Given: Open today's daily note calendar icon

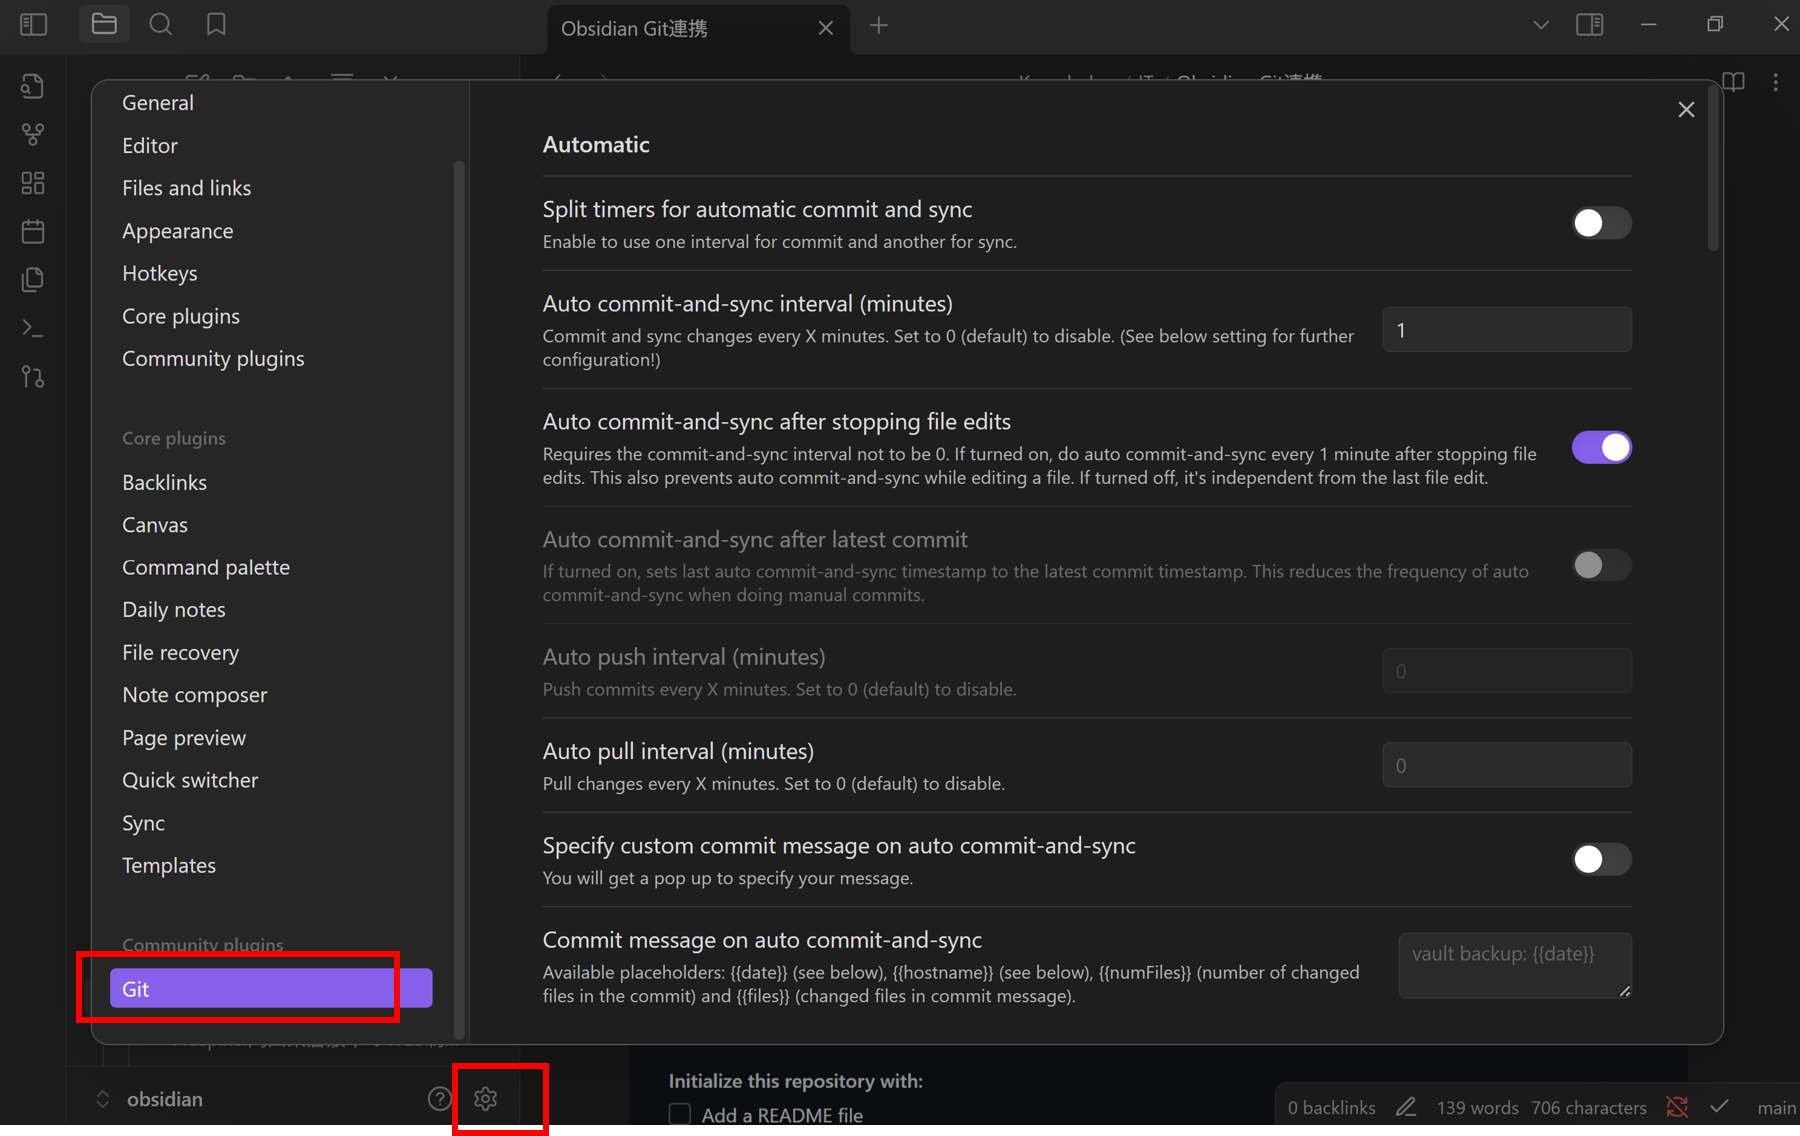Looking at the screenshot, I should pyautogui.click(x=33, y=232).
